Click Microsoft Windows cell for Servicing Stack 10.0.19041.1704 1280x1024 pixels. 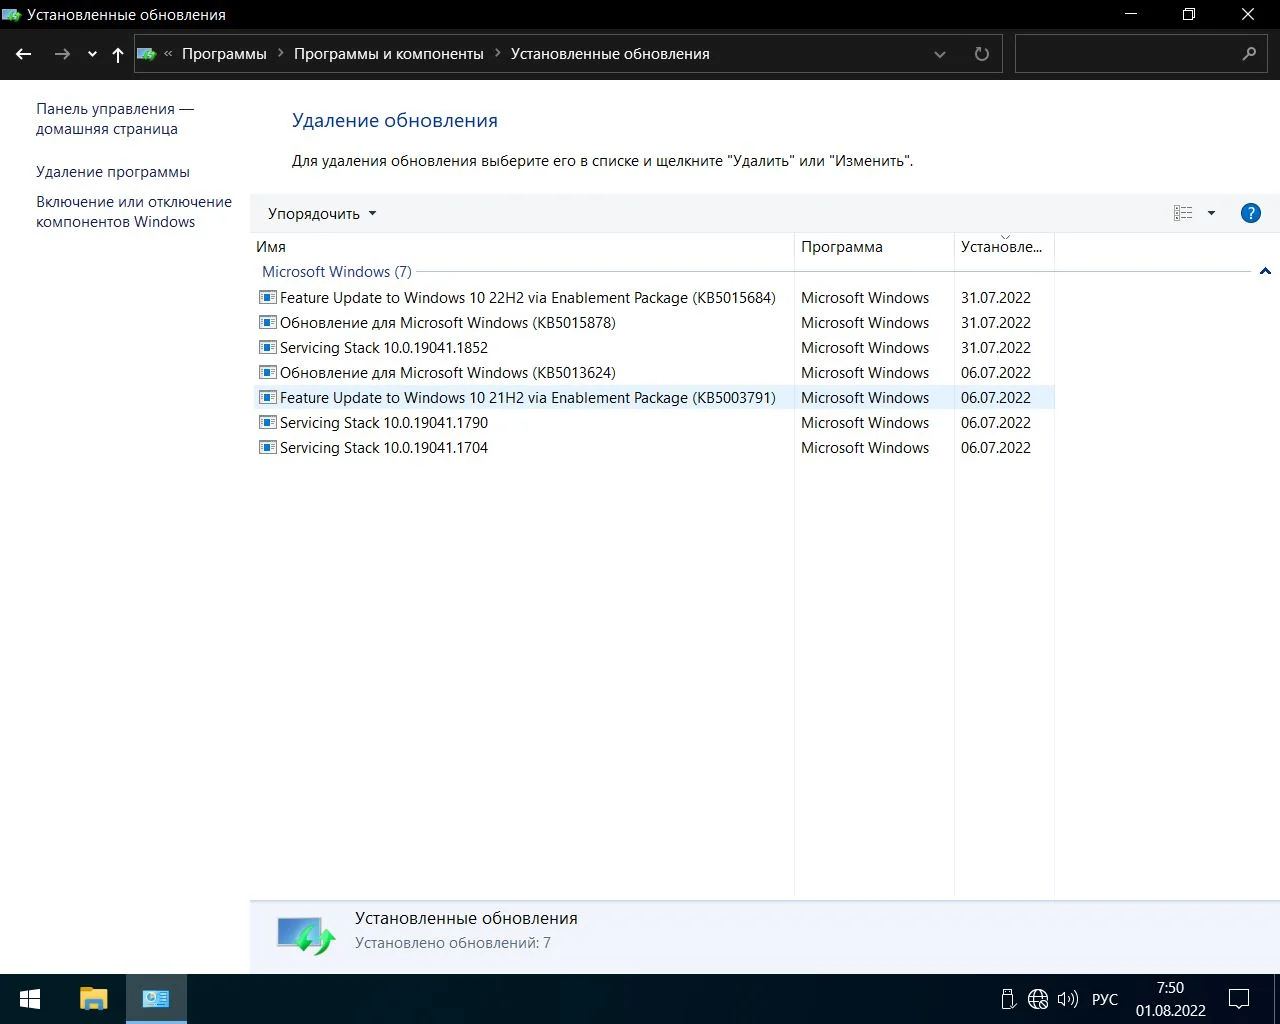click(x=865, y=448)
